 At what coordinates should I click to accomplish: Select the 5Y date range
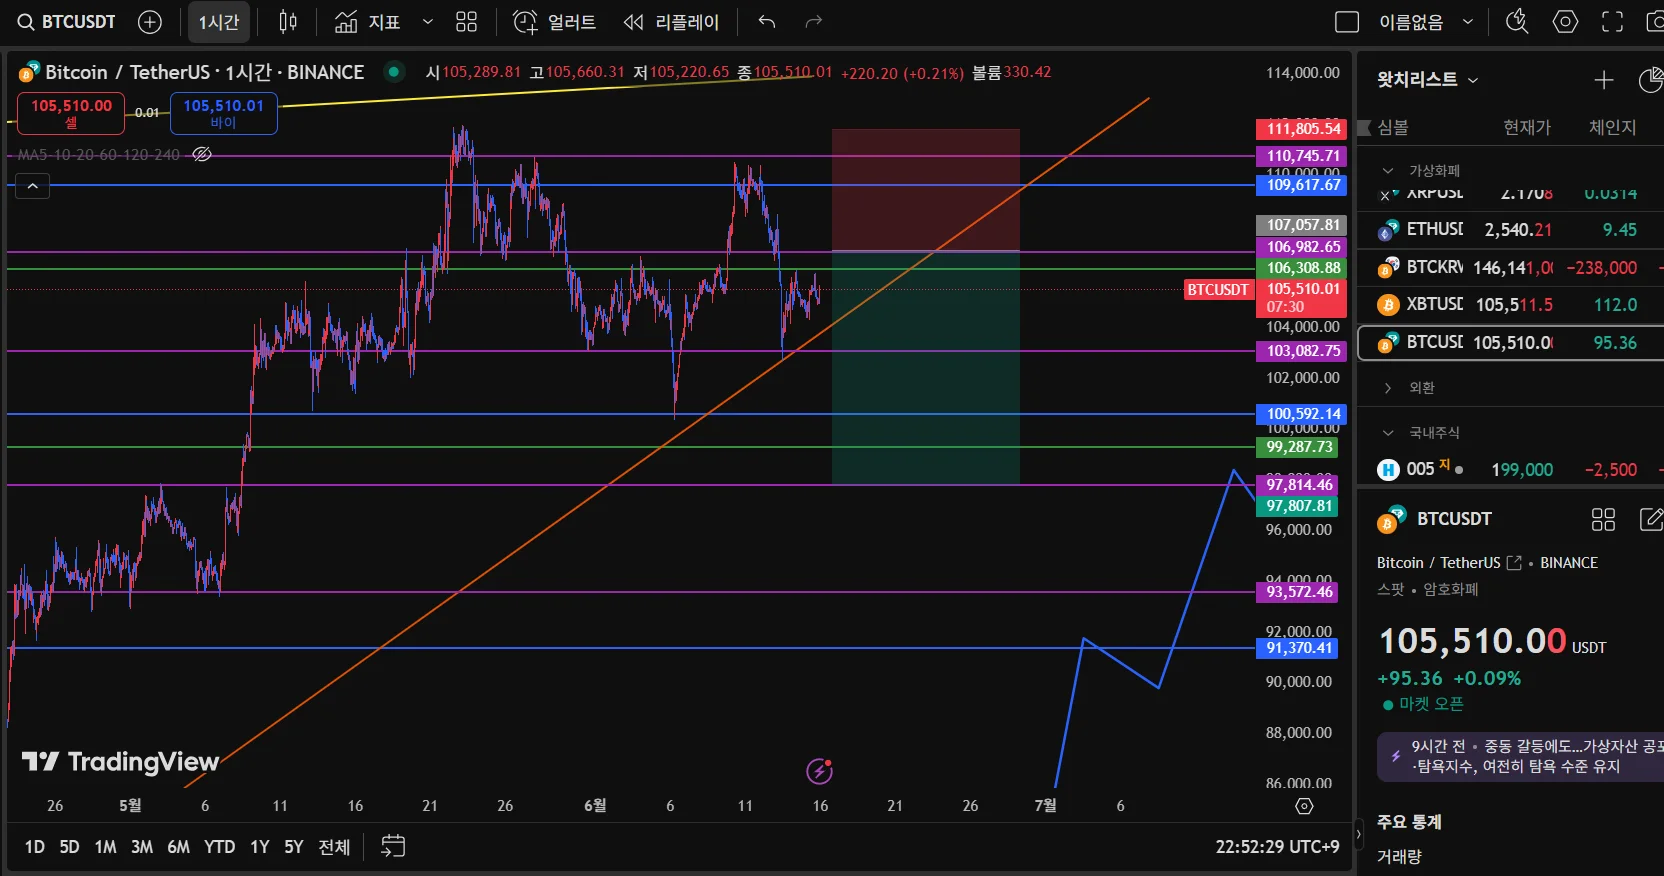(294, 847)
